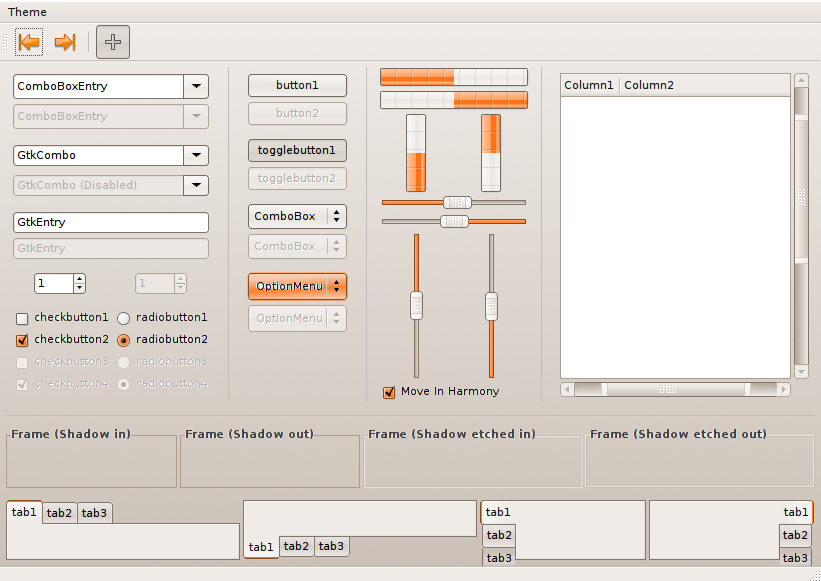This screenshot has height=581, width=821.
Task: Open the GtkCombo (Disabled) dropdown arrow
Action: coord(196,185)
